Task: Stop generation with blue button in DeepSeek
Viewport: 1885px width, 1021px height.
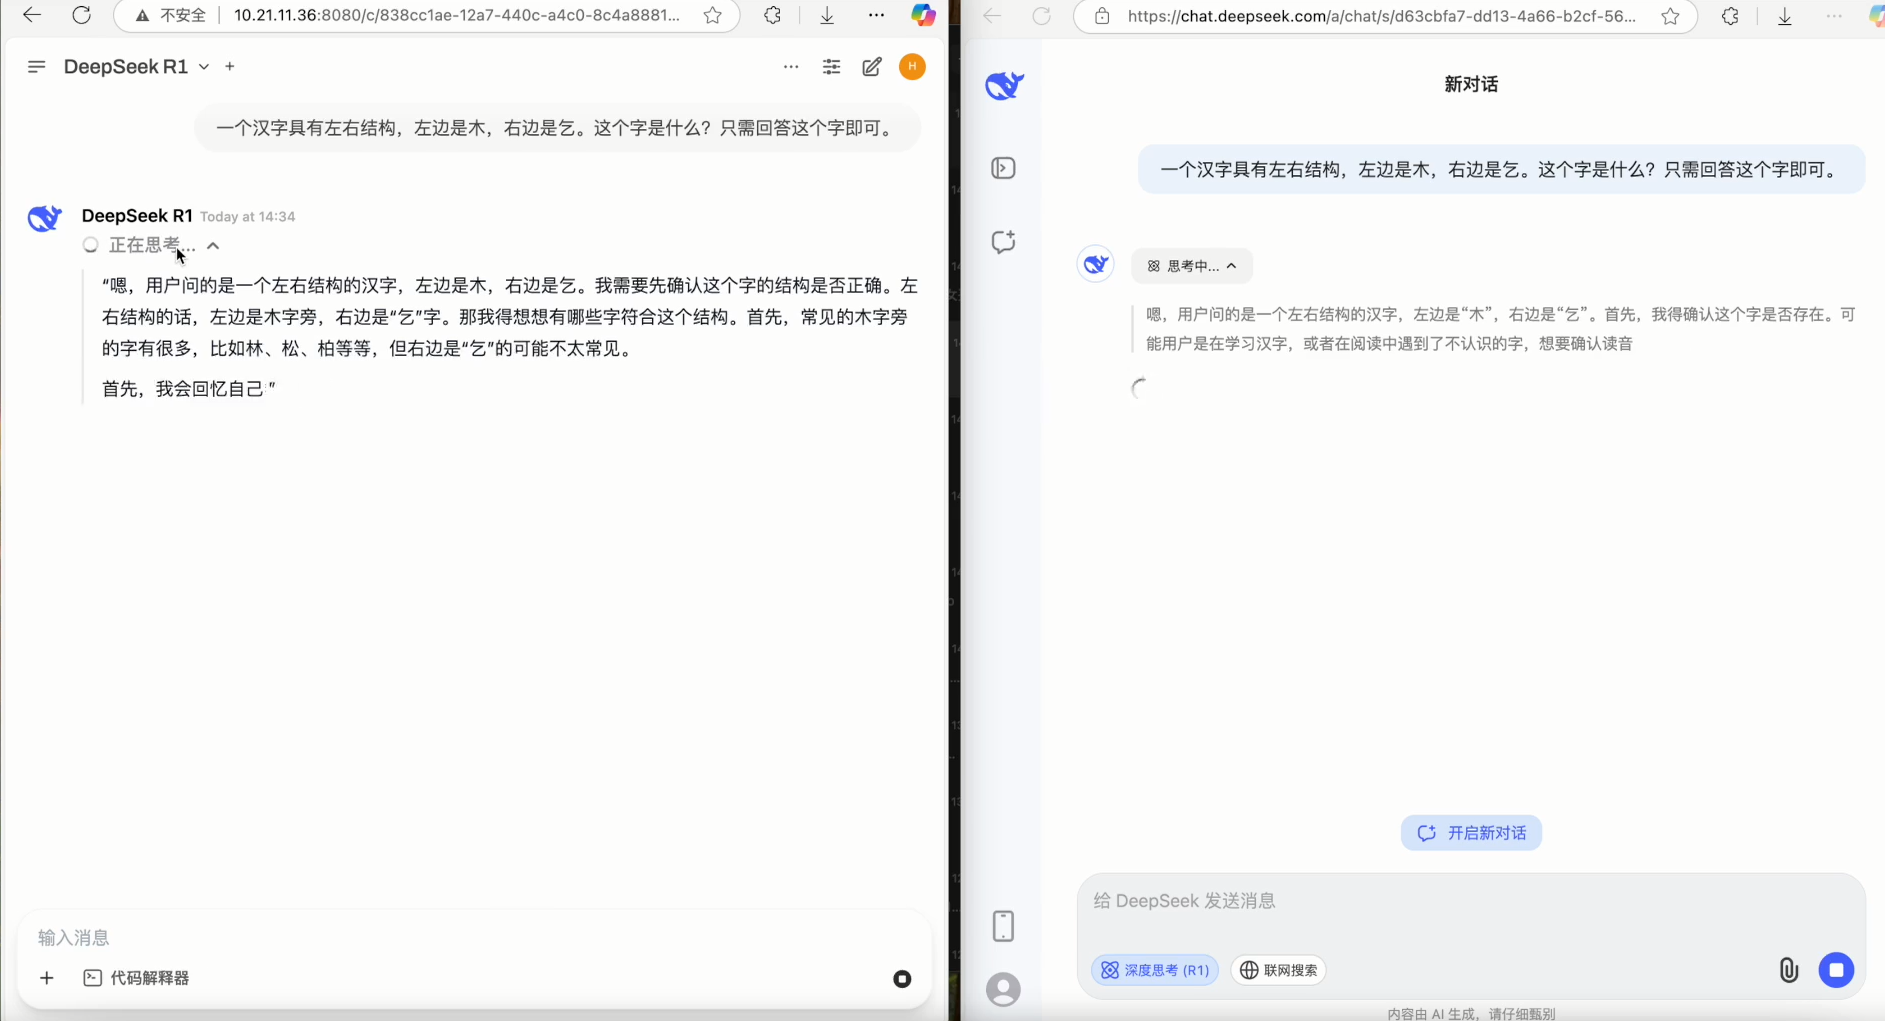Action: tap(1836, 970)
